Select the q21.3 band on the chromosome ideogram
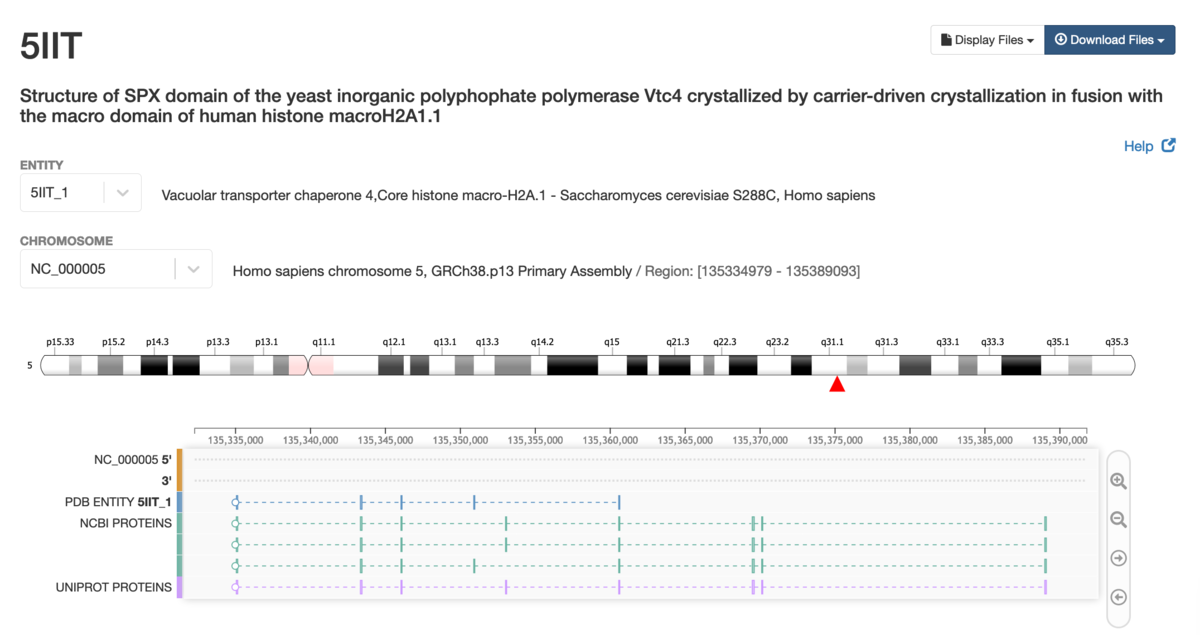The width and height of the screenshot is (1200, 635). coord(677,364)
